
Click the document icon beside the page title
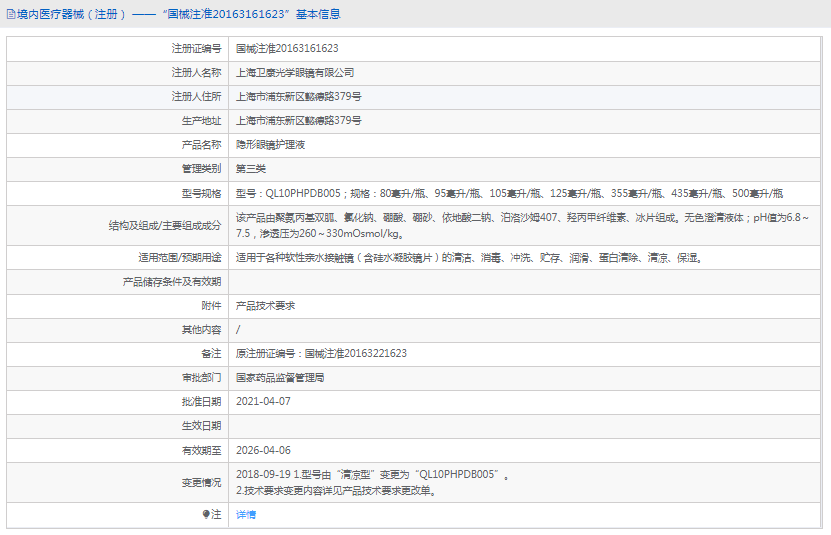coord(11,14)
